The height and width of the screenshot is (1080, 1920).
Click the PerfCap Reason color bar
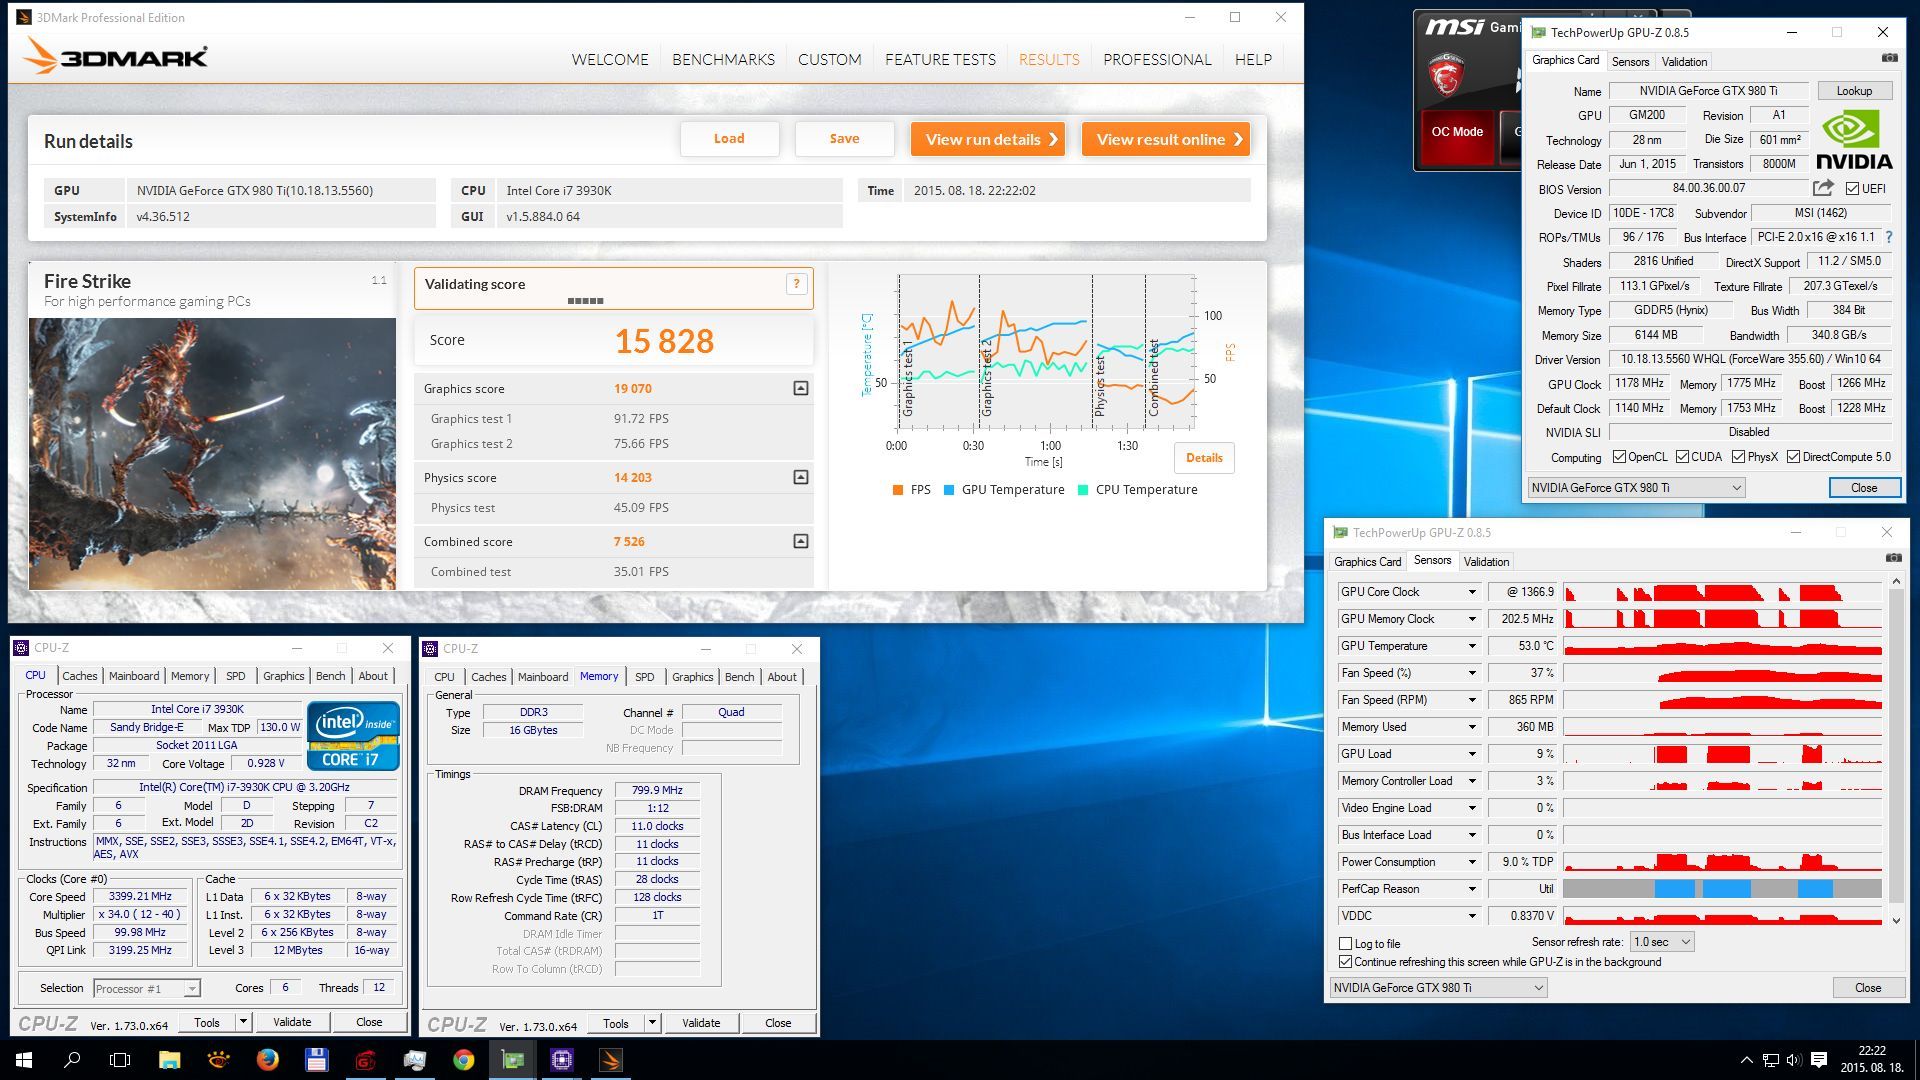(1722, 888)
